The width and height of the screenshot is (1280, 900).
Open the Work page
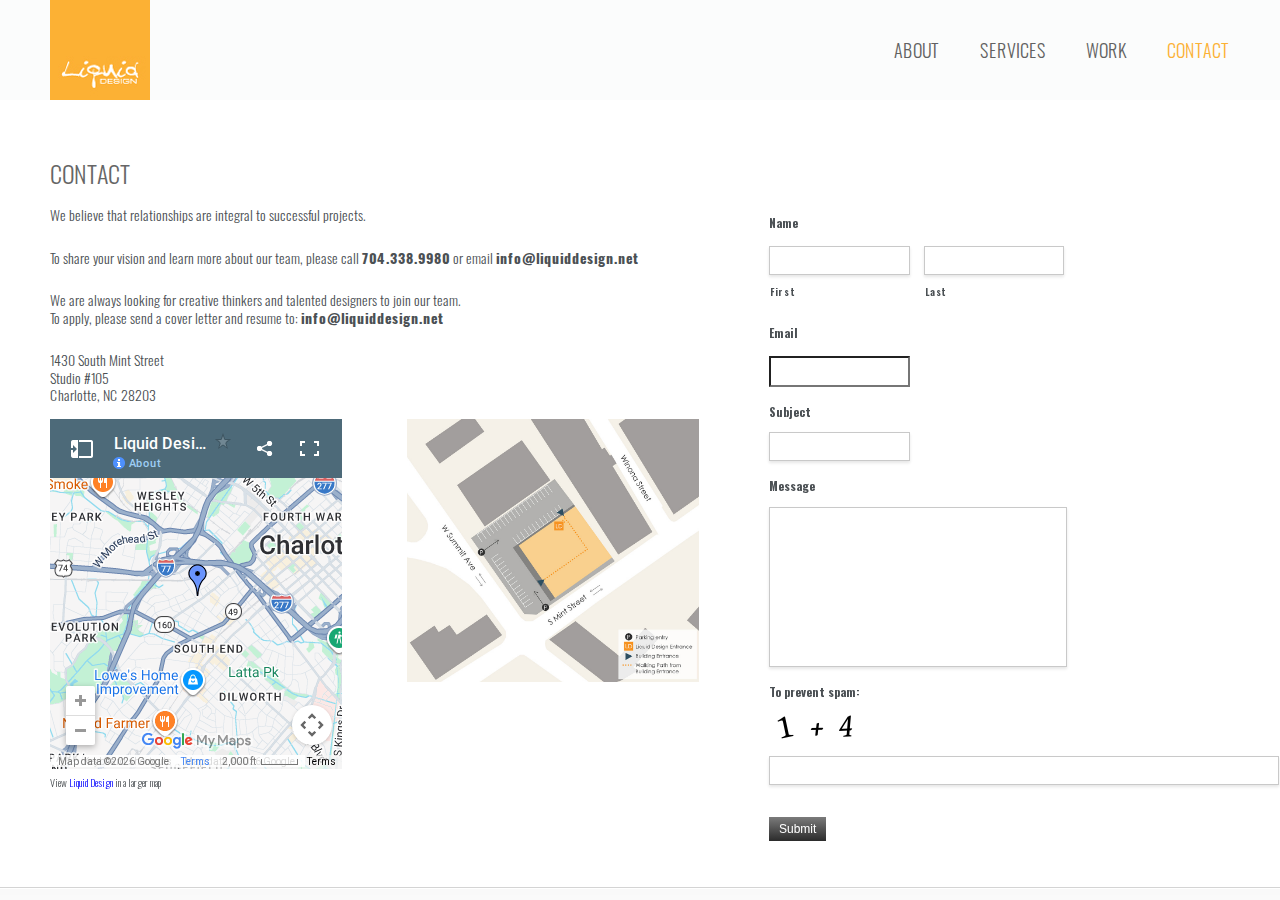(1106, 50)
